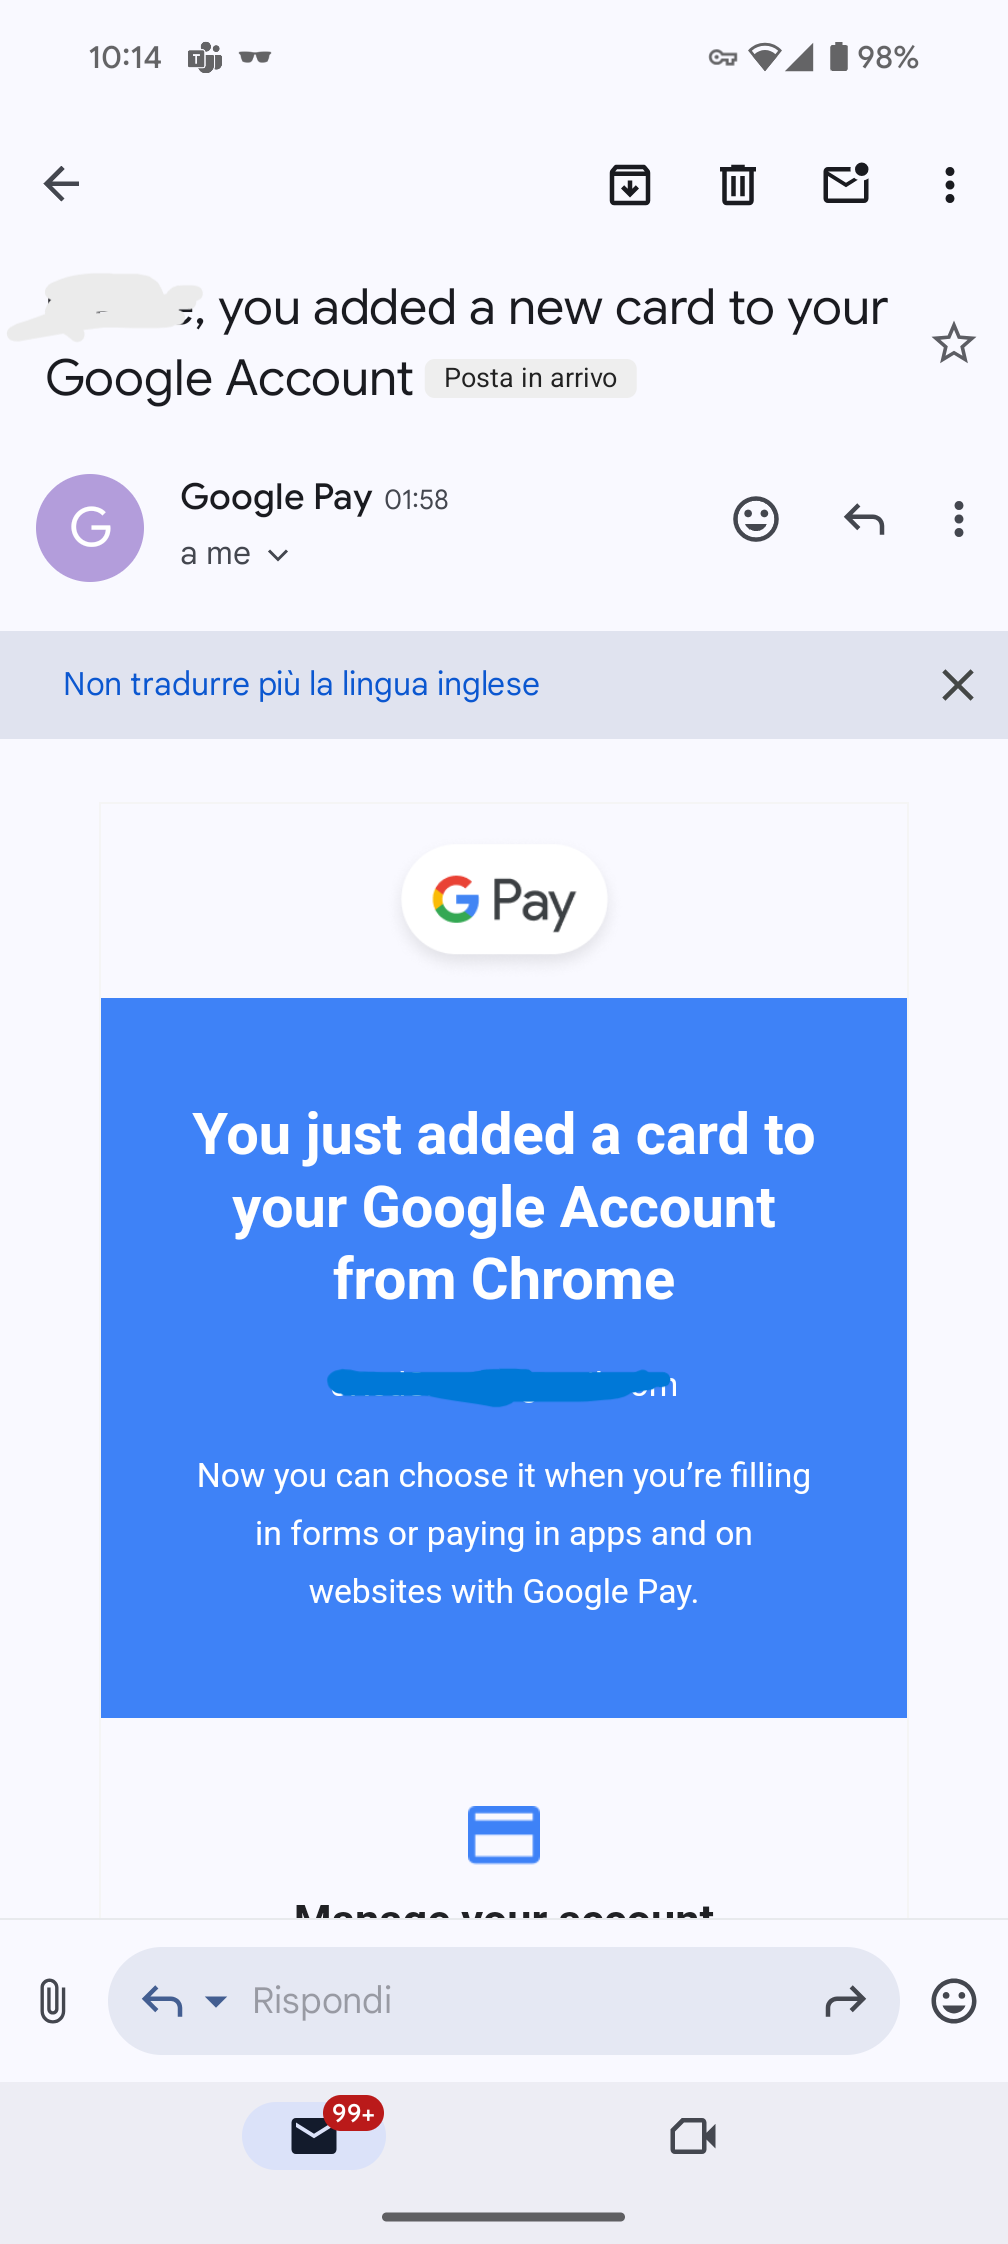Forward the email from reply bar
Viewport: 1008px width, 2244px height.
[845, 2001]
